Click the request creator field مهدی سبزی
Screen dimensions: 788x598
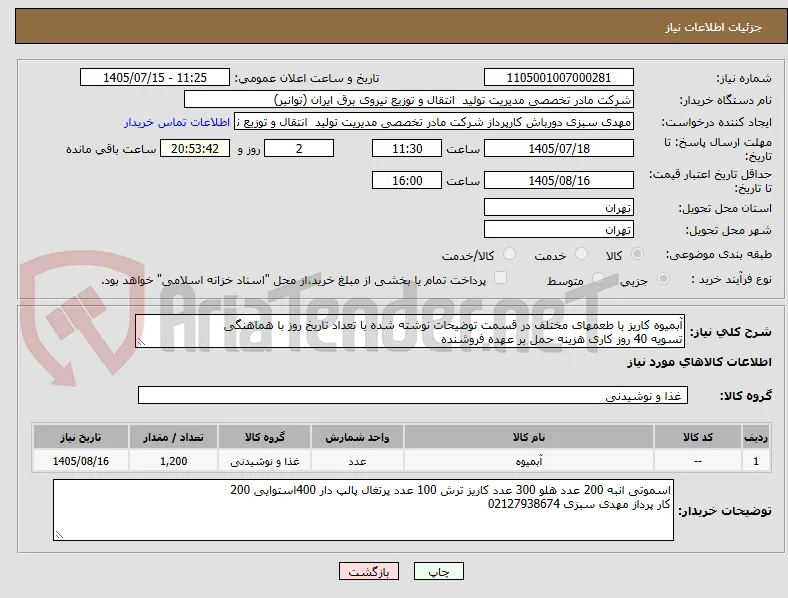click(x=434, y=122)
